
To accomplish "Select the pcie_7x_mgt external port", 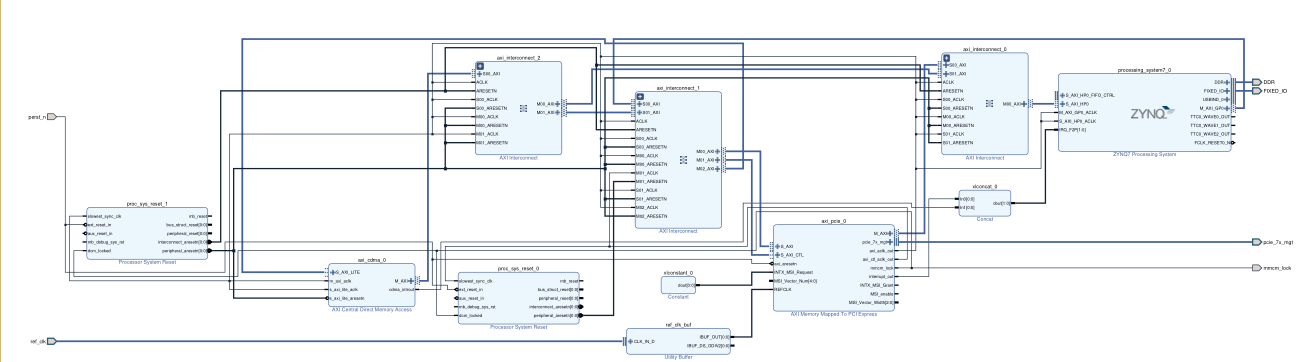I will 1257,242.
